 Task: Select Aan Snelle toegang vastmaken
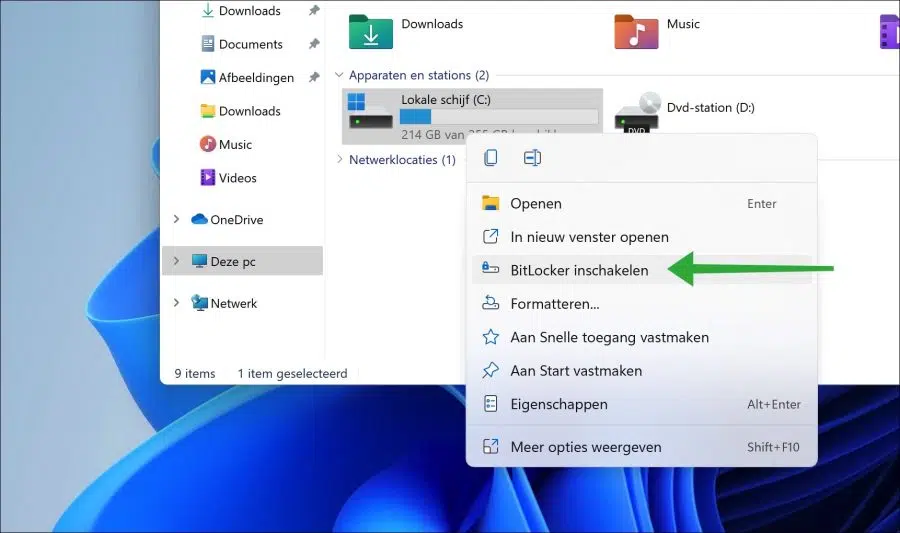(x=642, y=337)
